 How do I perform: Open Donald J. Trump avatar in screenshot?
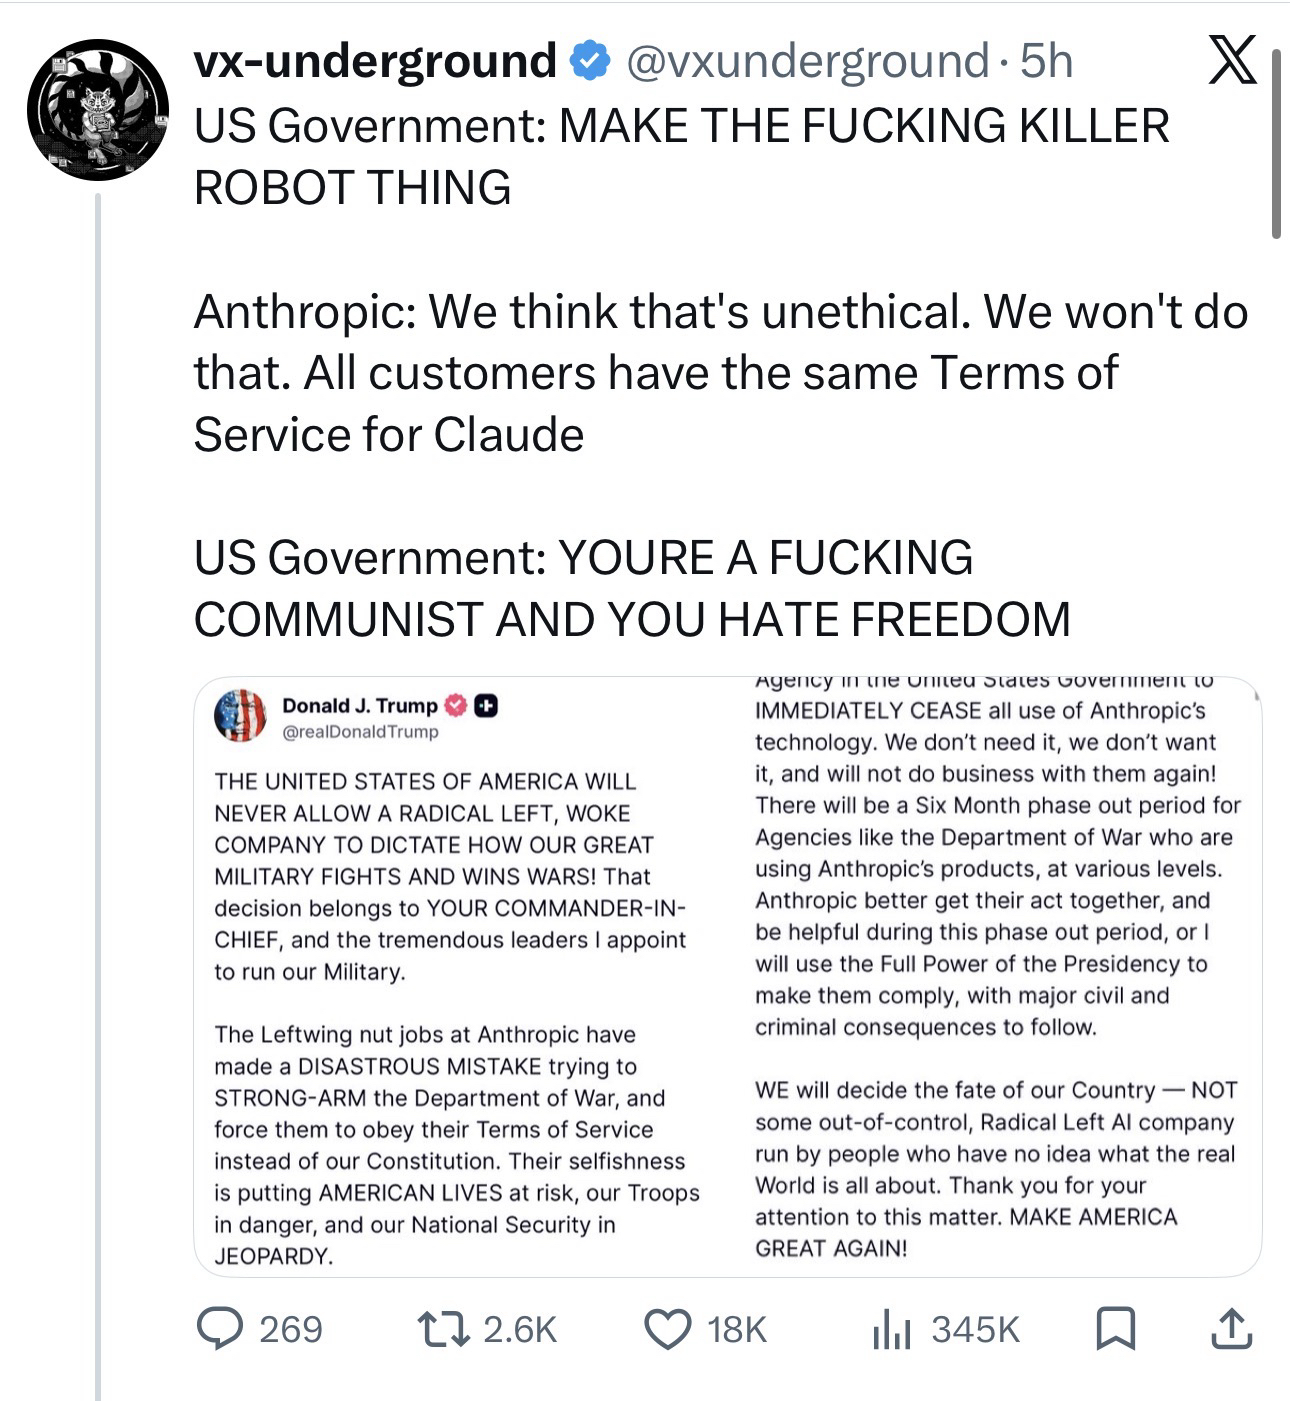click(240, 716)
